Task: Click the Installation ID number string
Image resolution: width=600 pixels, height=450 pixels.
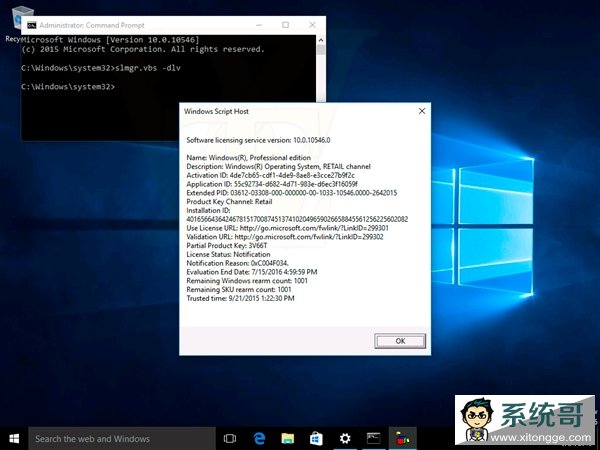Action: point(297,219)
